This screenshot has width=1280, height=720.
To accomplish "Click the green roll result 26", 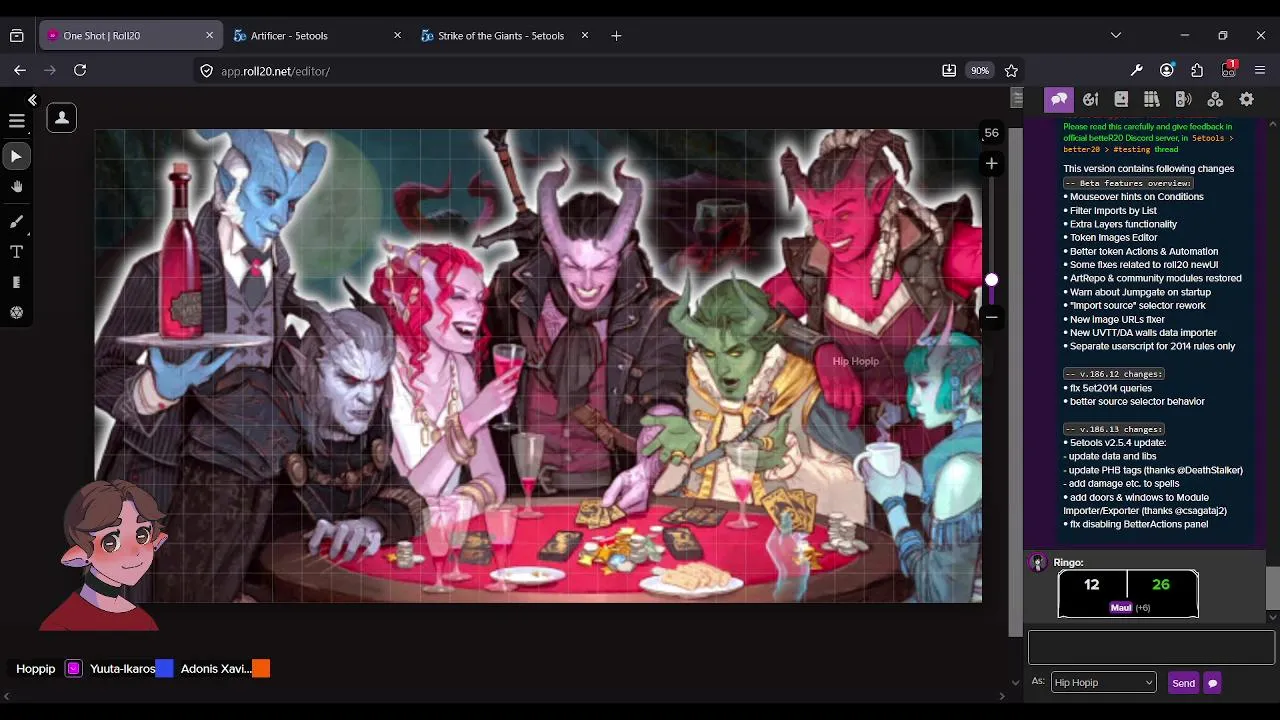I will pos(1160,585).
